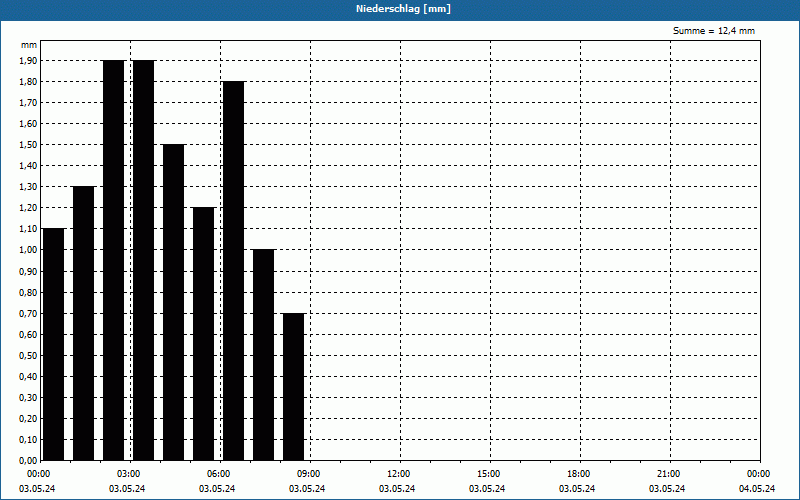The width and height of the screenshot is (800, 500).
Task: Select the "06:00" time label on x-axis
Action: (x=218, y=474)
